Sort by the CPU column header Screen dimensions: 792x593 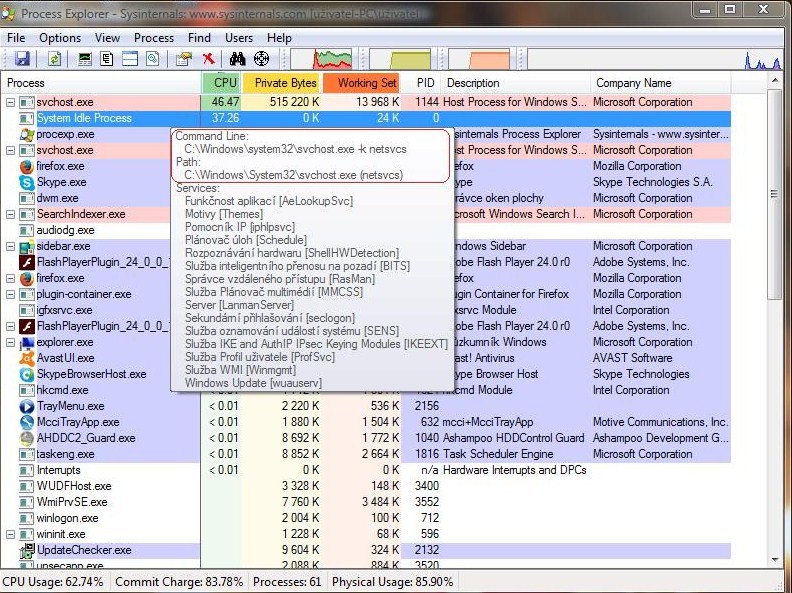(x=226, y=83)
